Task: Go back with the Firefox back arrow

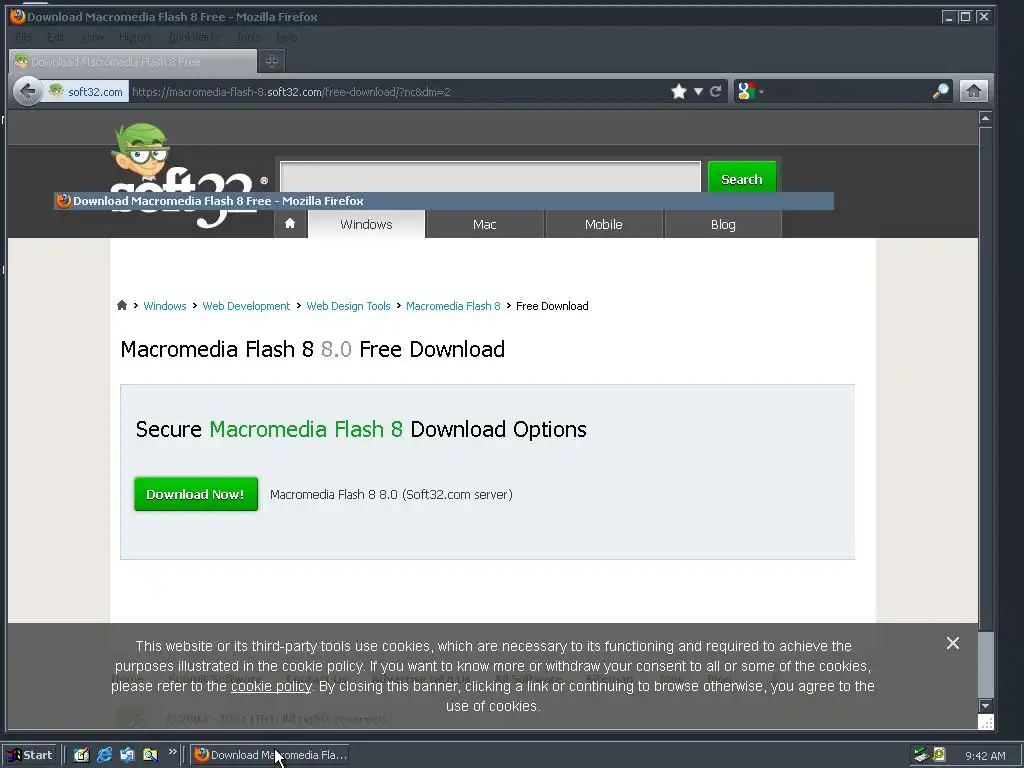Action: click(x=27, y=91)
